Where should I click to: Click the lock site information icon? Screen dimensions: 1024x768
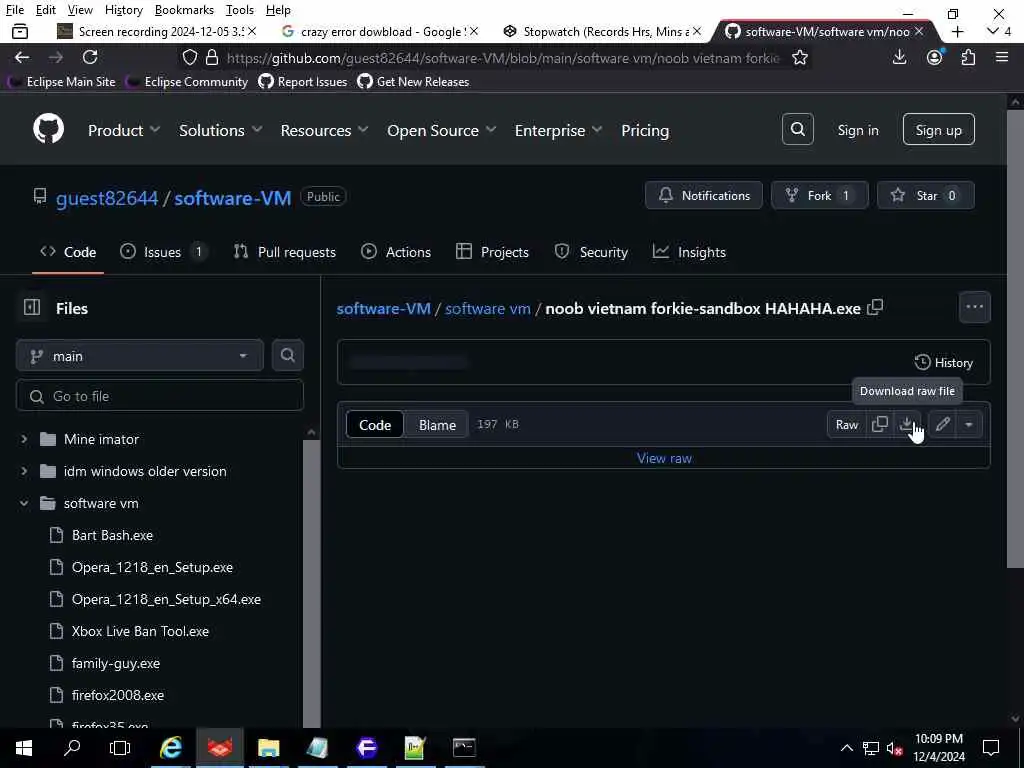tap(212, 57)
